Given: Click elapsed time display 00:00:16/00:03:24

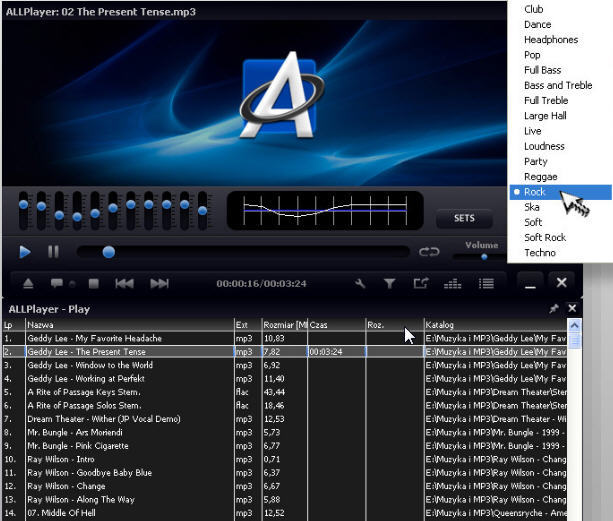Looking at the screenshot, I should coord(261,283).
